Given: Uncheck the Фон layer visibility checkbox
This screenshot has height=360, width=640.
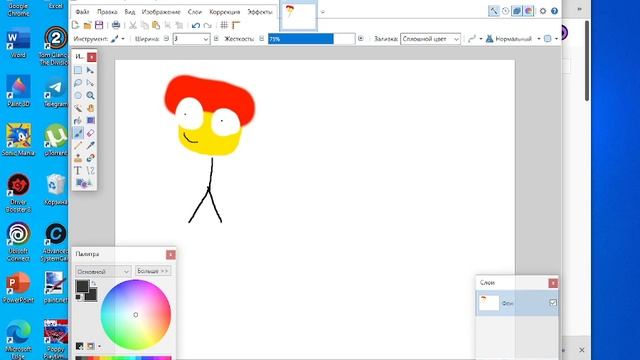Looking at the screenshot, I should (553, 303).
